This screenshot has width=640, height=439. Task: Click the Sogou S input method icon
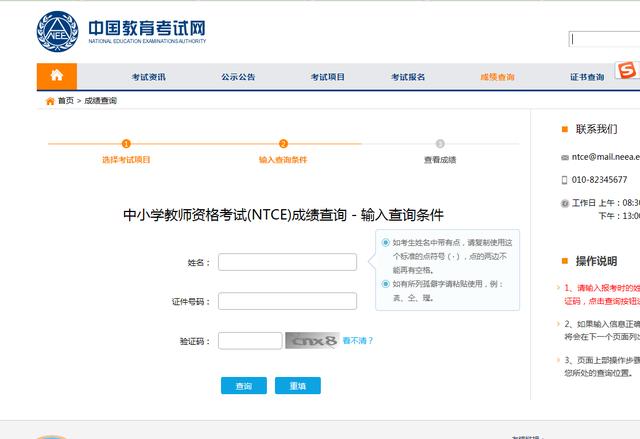tap(627, 70)
